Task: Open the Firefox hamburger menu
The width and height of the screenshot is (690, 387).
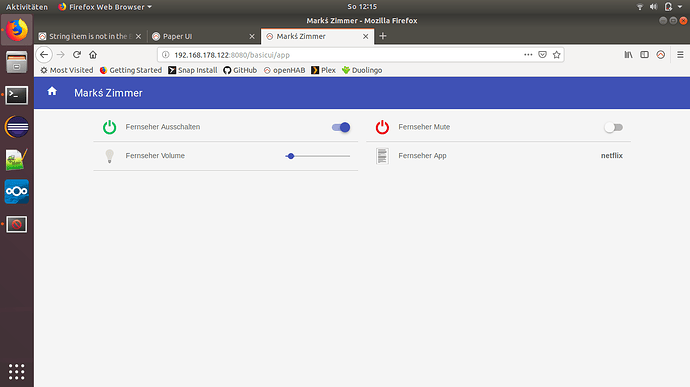Action: (680, 55)
